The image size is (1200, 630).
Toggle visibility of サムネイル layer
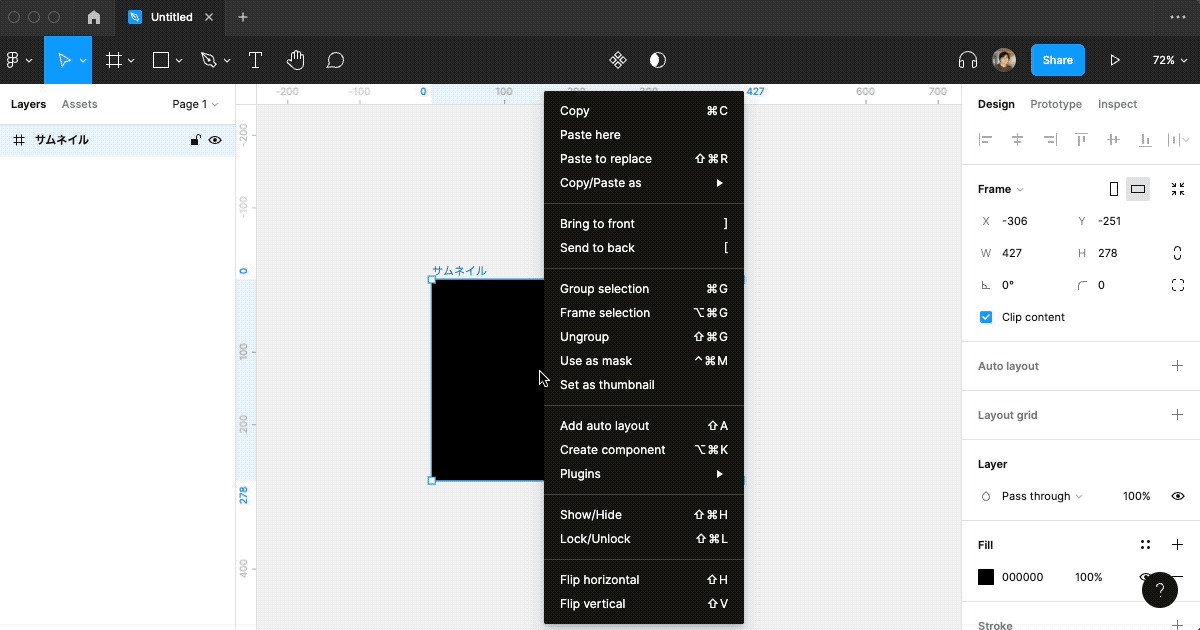click(x=215, y=140)
